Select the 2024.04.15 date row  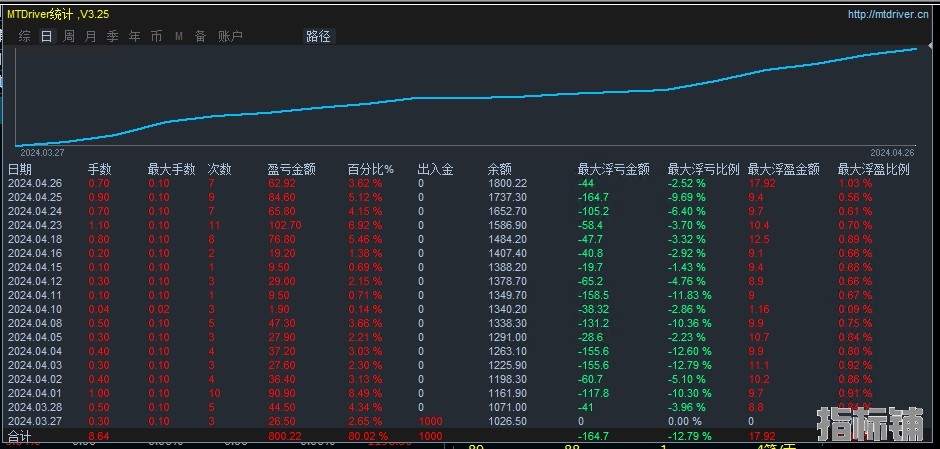[x=35, y=267]
